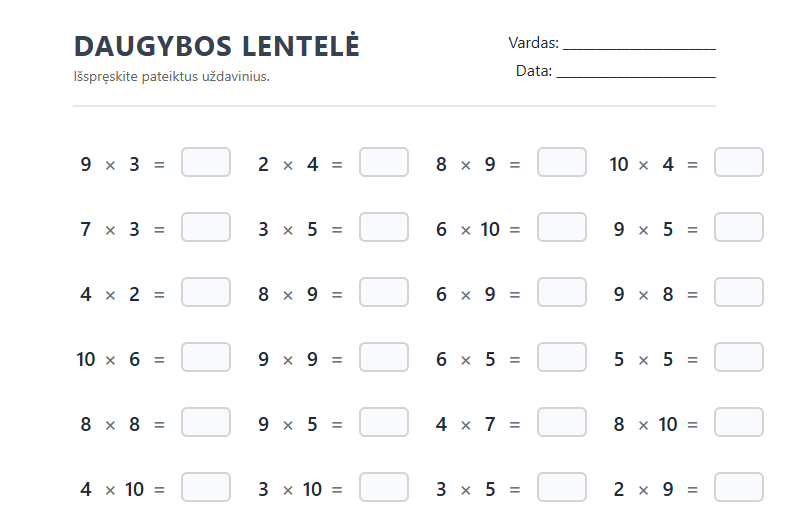The height and width of the screenshot is (519, 790).
Task: Click the answer box for 10 × 4
Action: (739, 163)
